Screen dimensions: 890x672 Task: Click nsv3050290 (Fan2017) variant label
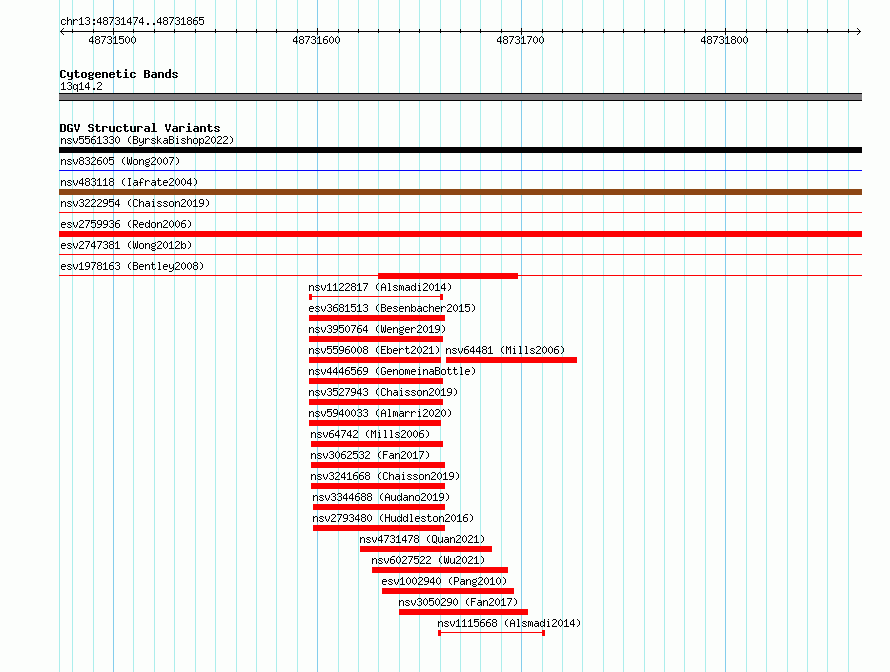[458, 602]
